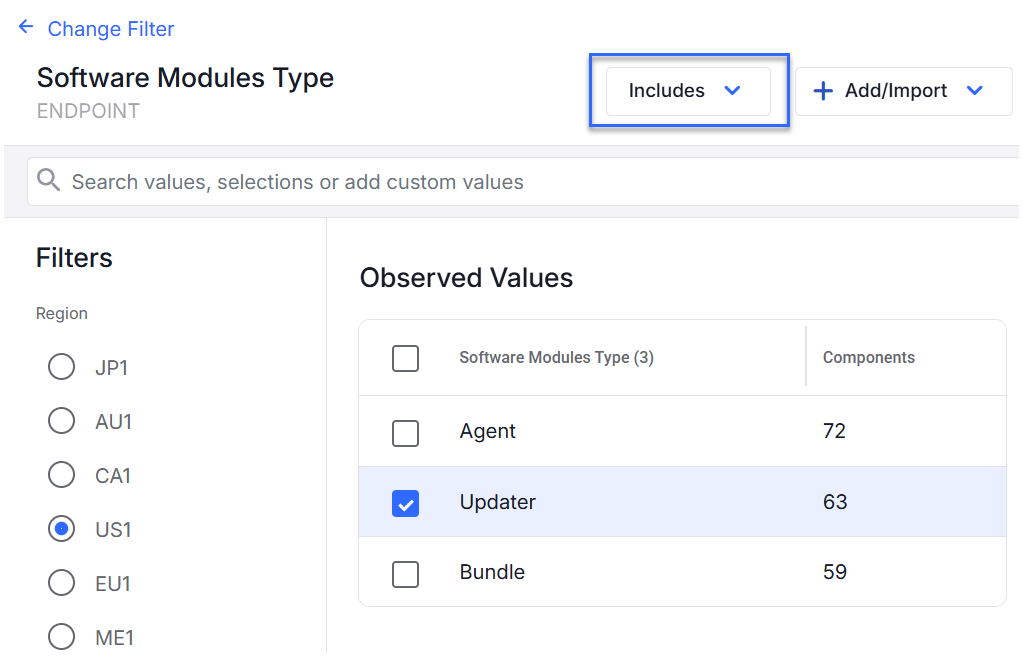The width and height of the screenshot is (1023, 657).
Task: Expand the Add/Import dropdown chevron
Action: (x=975, y=90)
